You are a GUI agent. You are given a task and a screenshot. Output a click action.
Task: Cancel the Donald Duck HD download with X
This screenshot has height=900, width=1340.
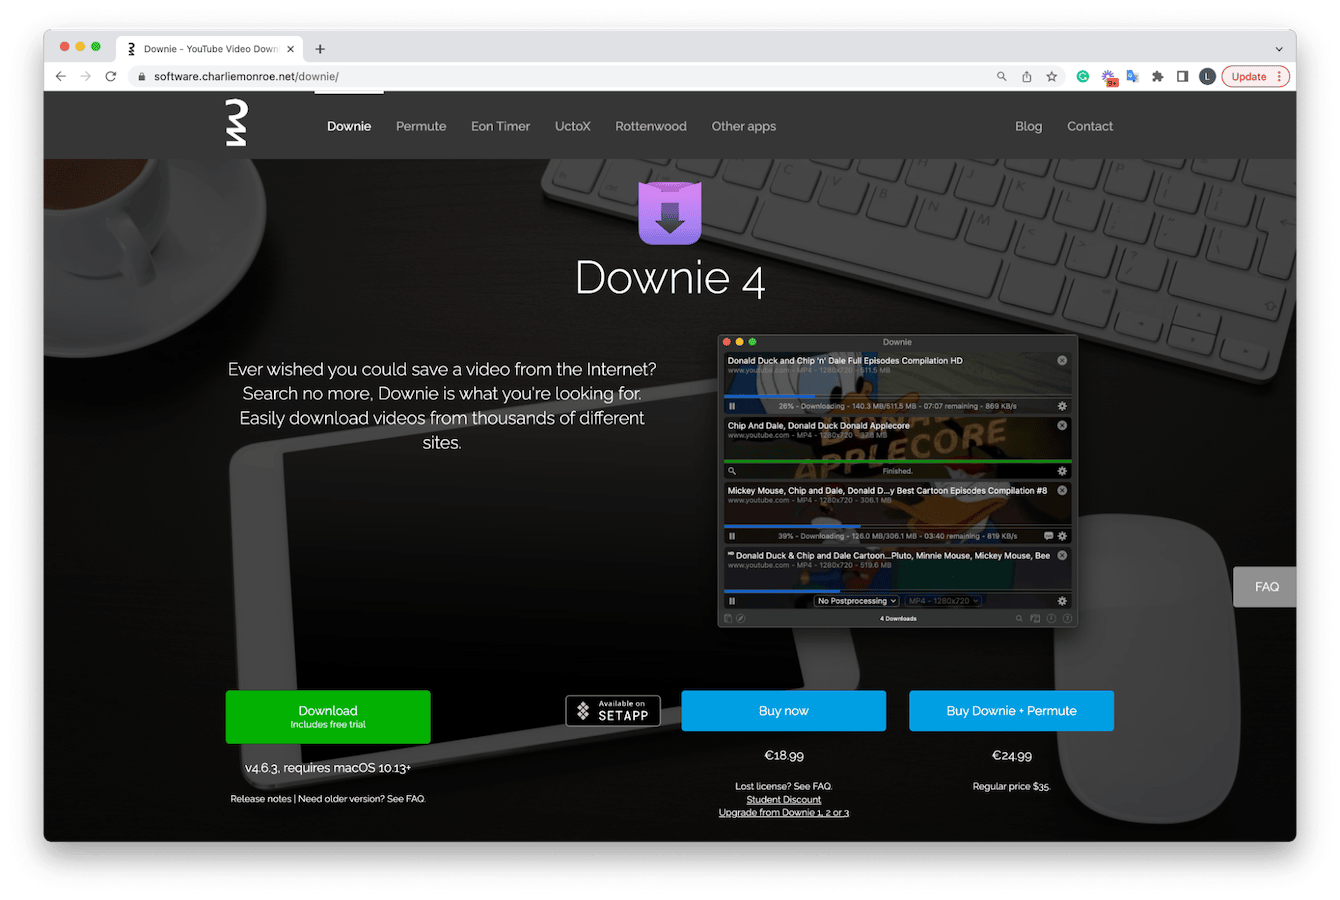[1062, 361]
